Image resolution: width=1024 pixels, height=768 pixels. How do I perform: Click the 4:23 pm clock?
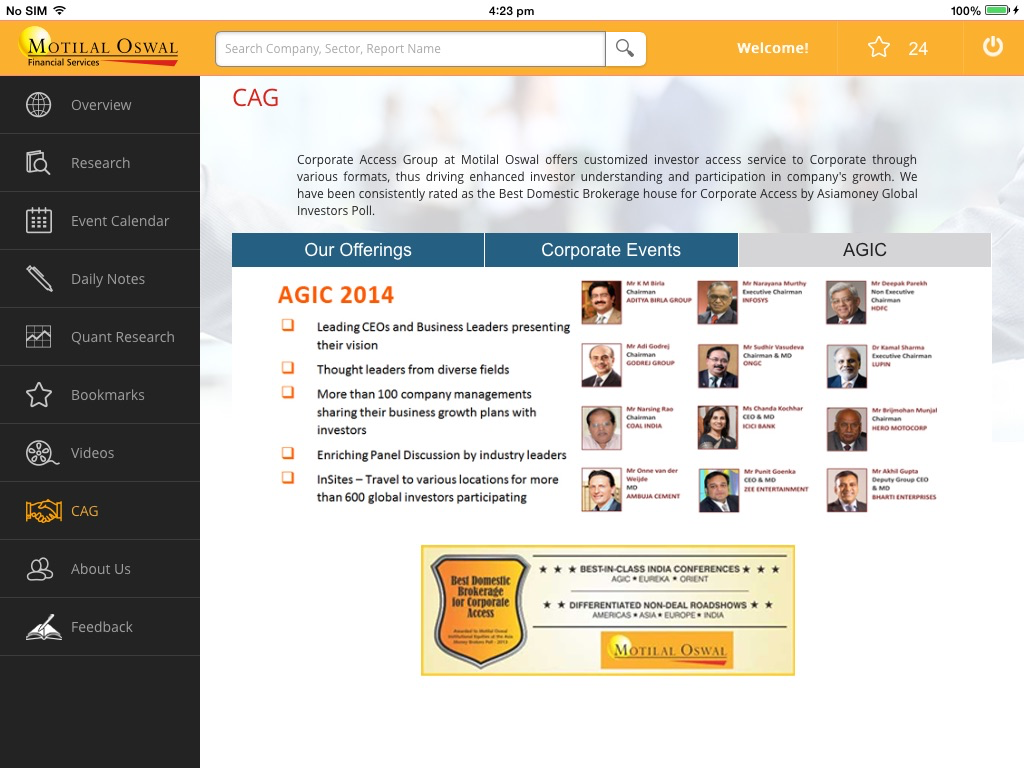point(511,10)
